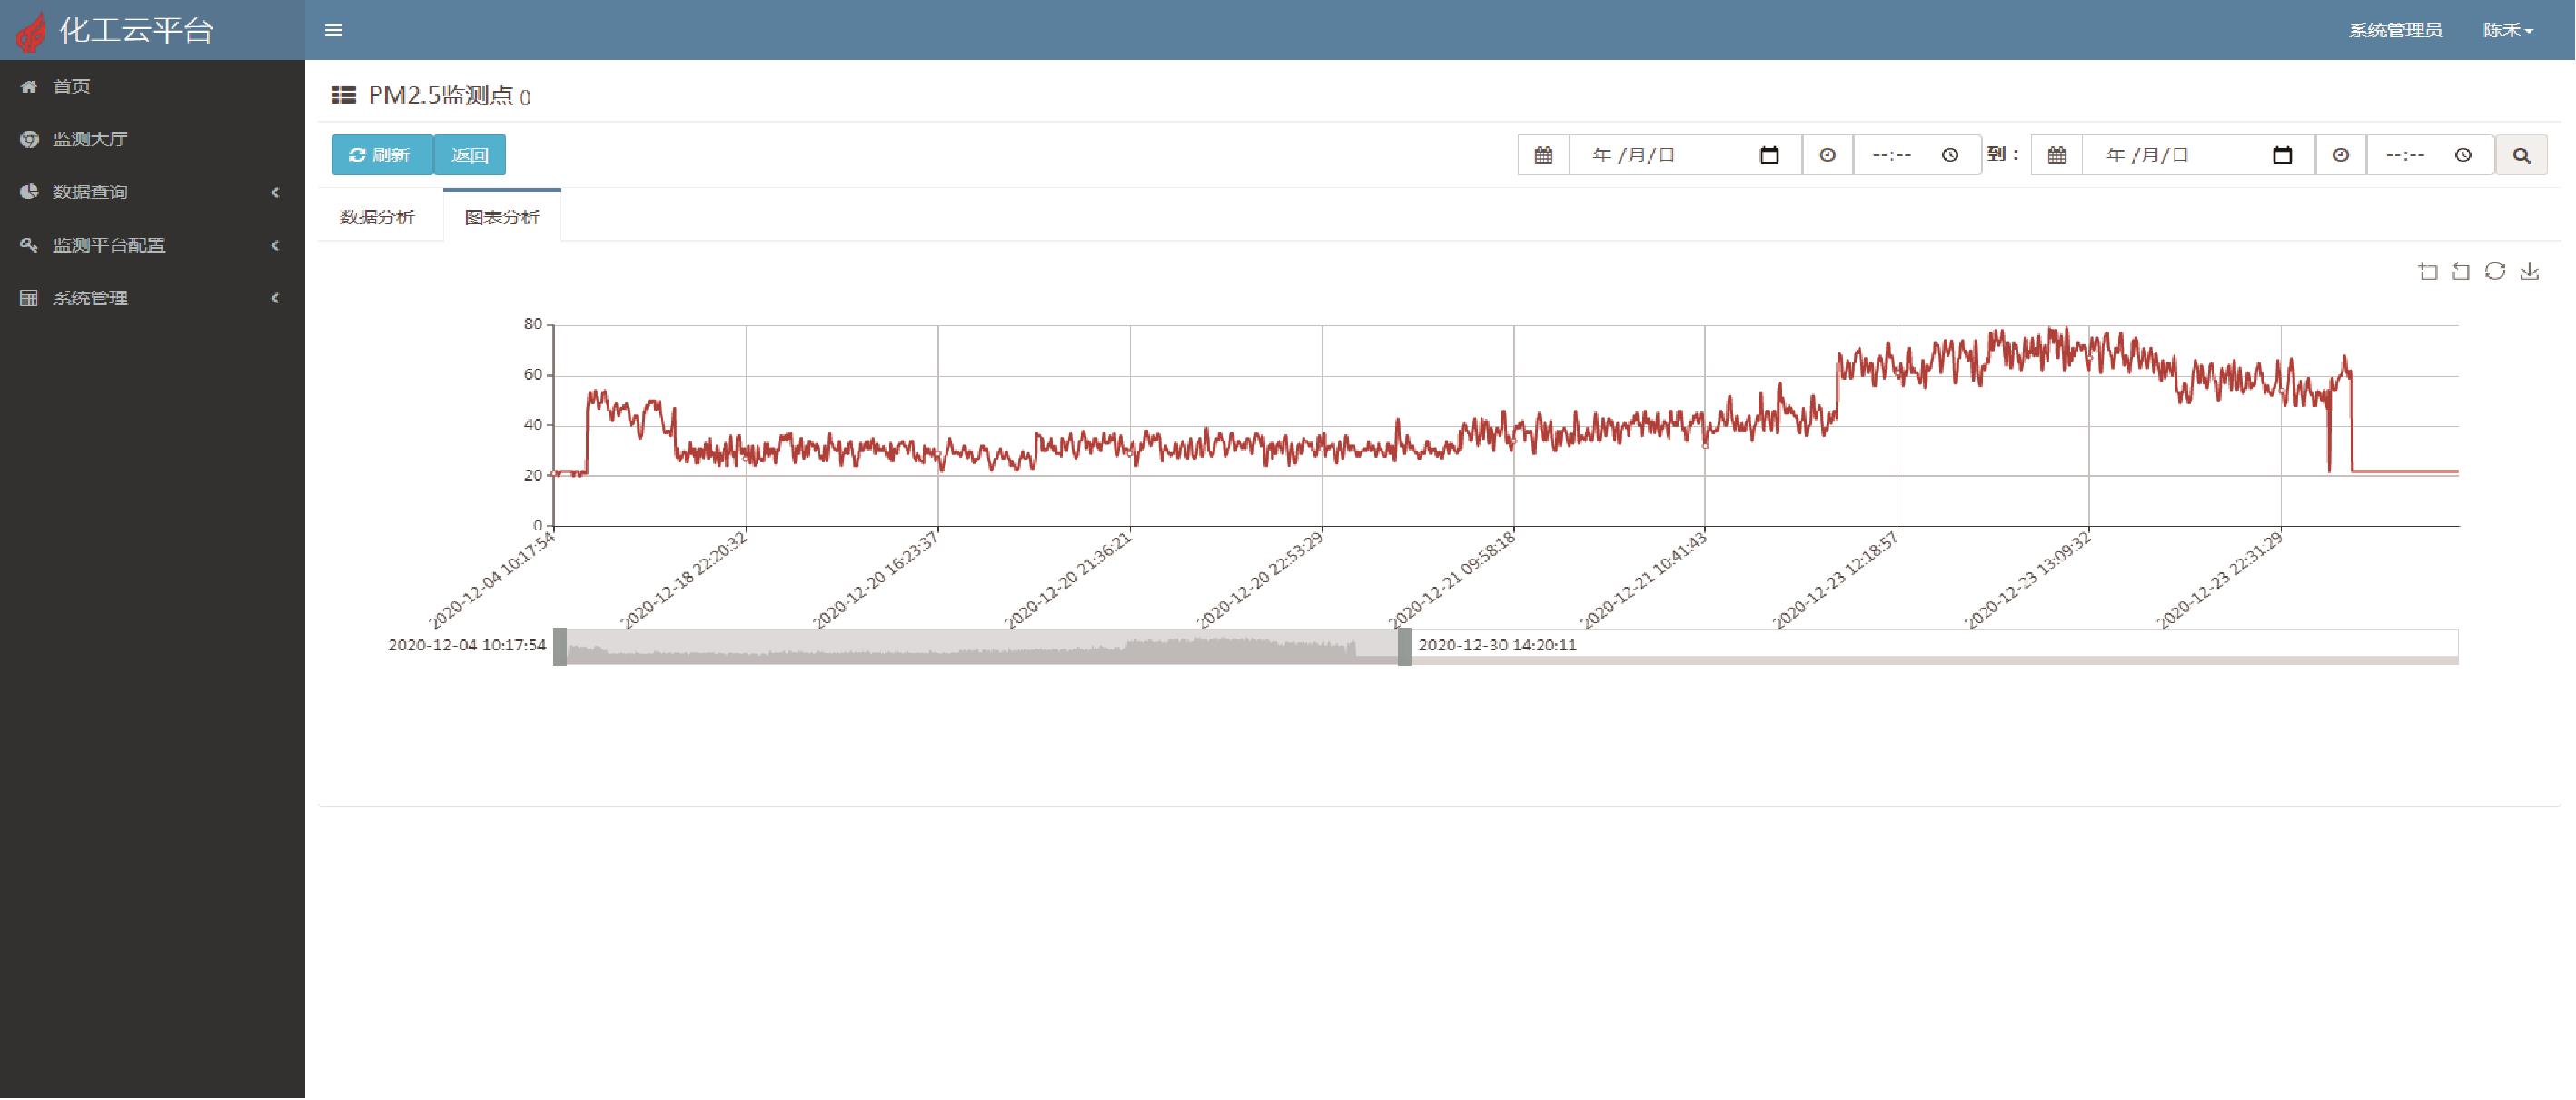The image size is (2576, 1100).
Task: Open start time clock picker
Action: [1950, 155]
